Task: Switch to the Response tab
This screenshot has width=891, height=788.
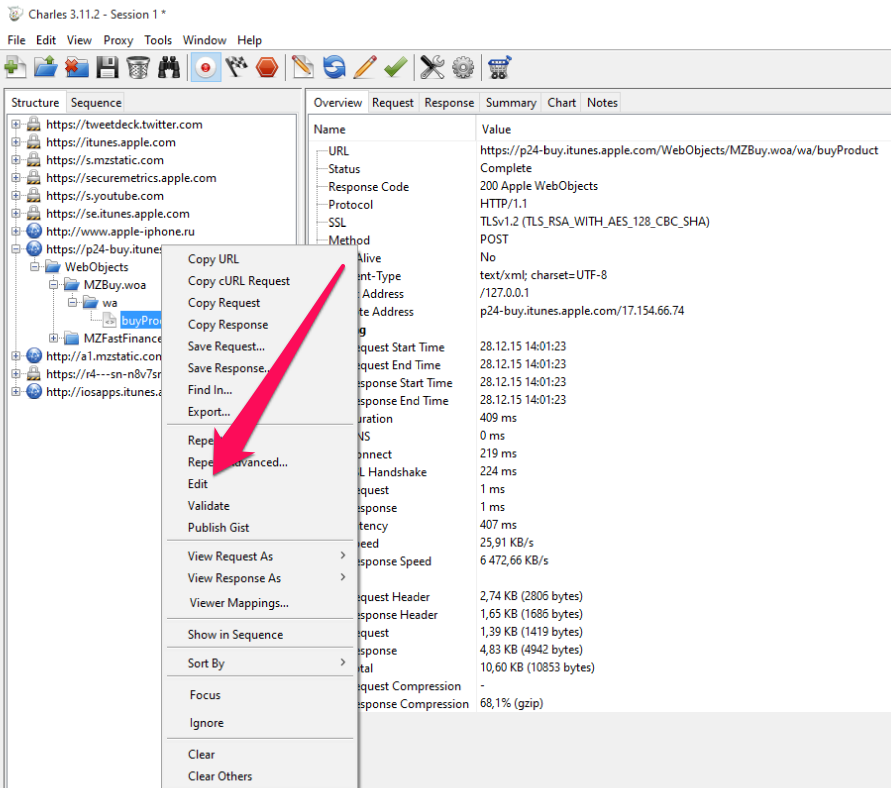Action: pyautogui.click(x=449, y=102)
